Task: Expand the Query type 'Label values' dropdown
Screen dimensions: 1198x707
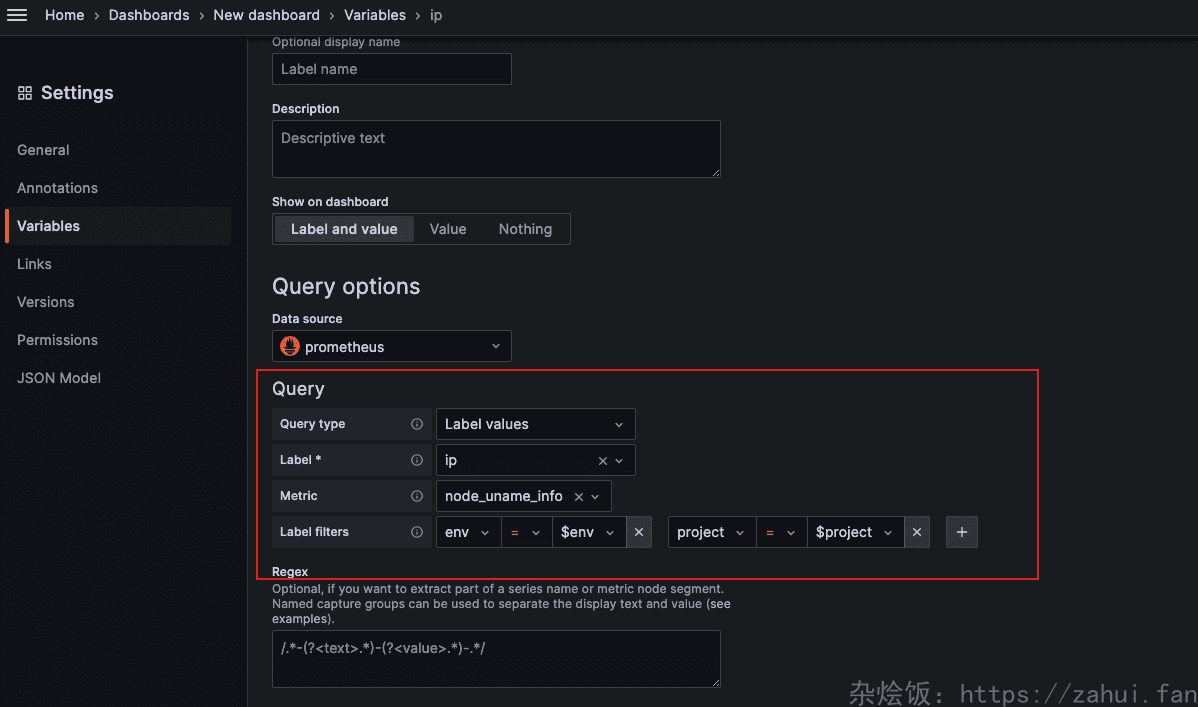Action: (x=535, y=424)
